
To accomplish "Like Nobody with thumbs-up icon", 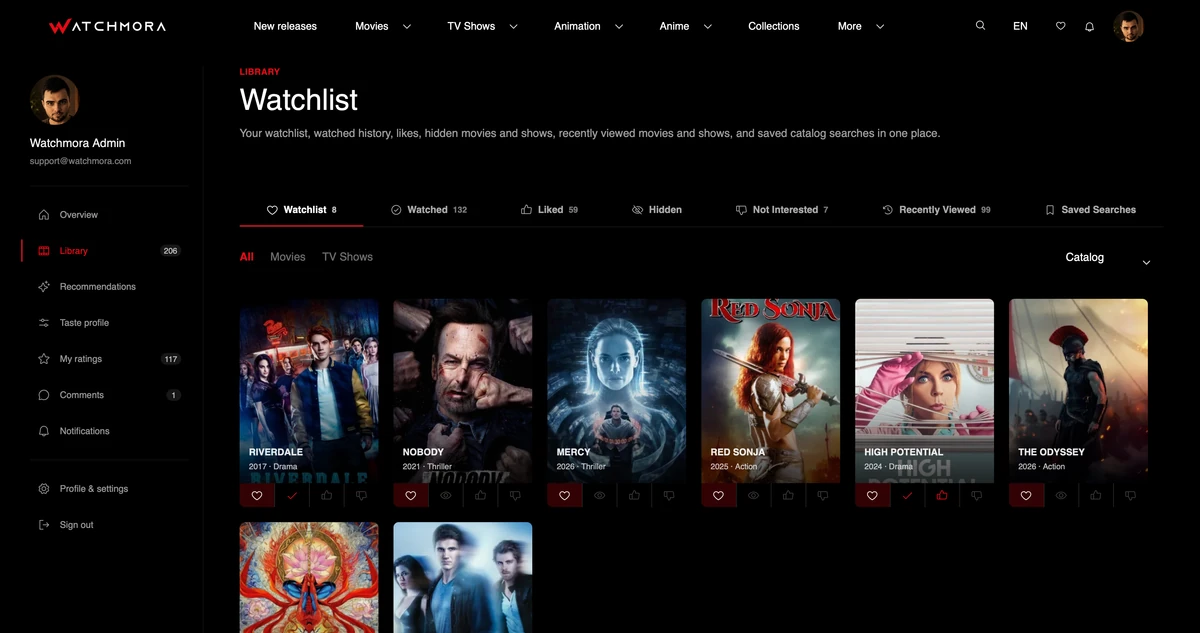I will point(481,495).
